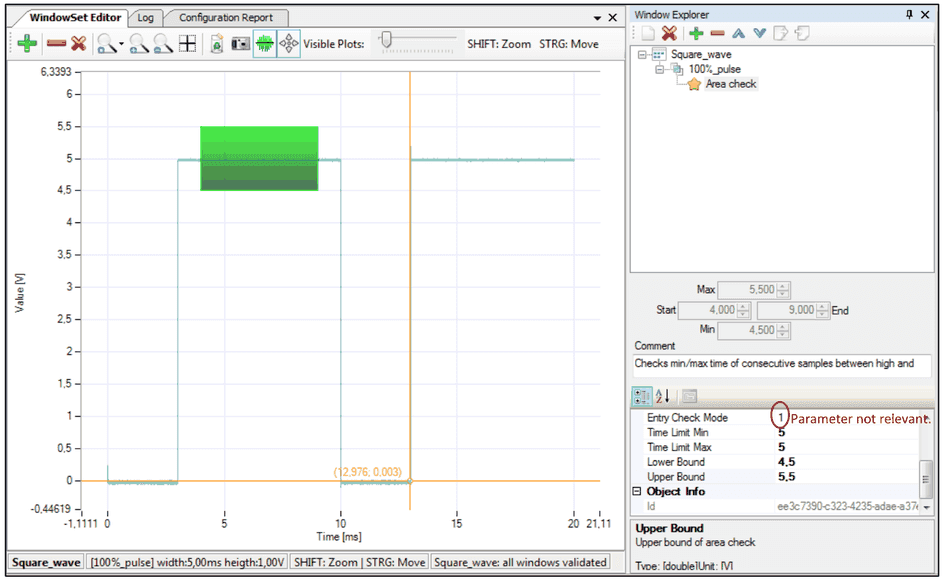Click the Id property value
Viewport: 943px width, 580px height.
847,507
